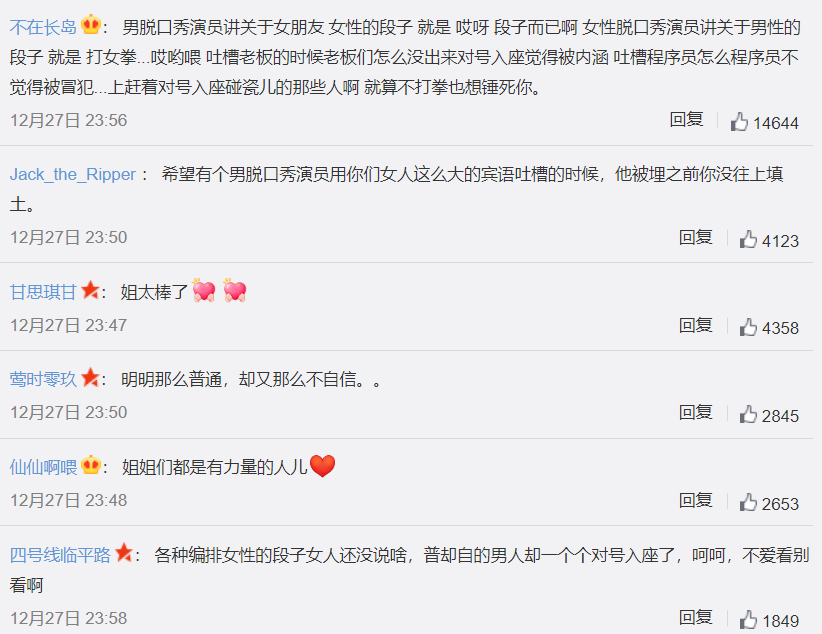The width and height of the screenshot is (822, 634).
Task: Click star badge beside 四号线临平路
Action: [x=124, y=553]
